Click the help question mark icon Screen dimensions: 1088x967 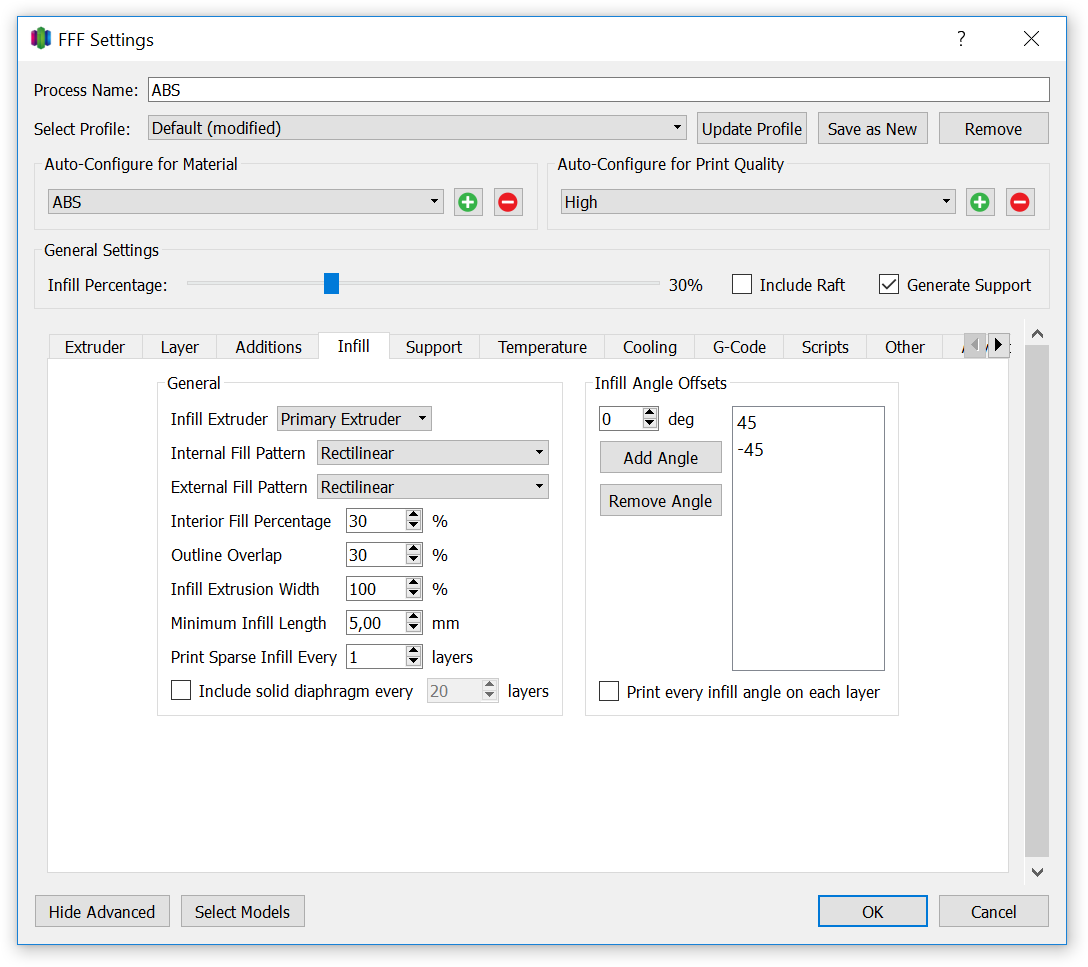[x=961, y=39]
